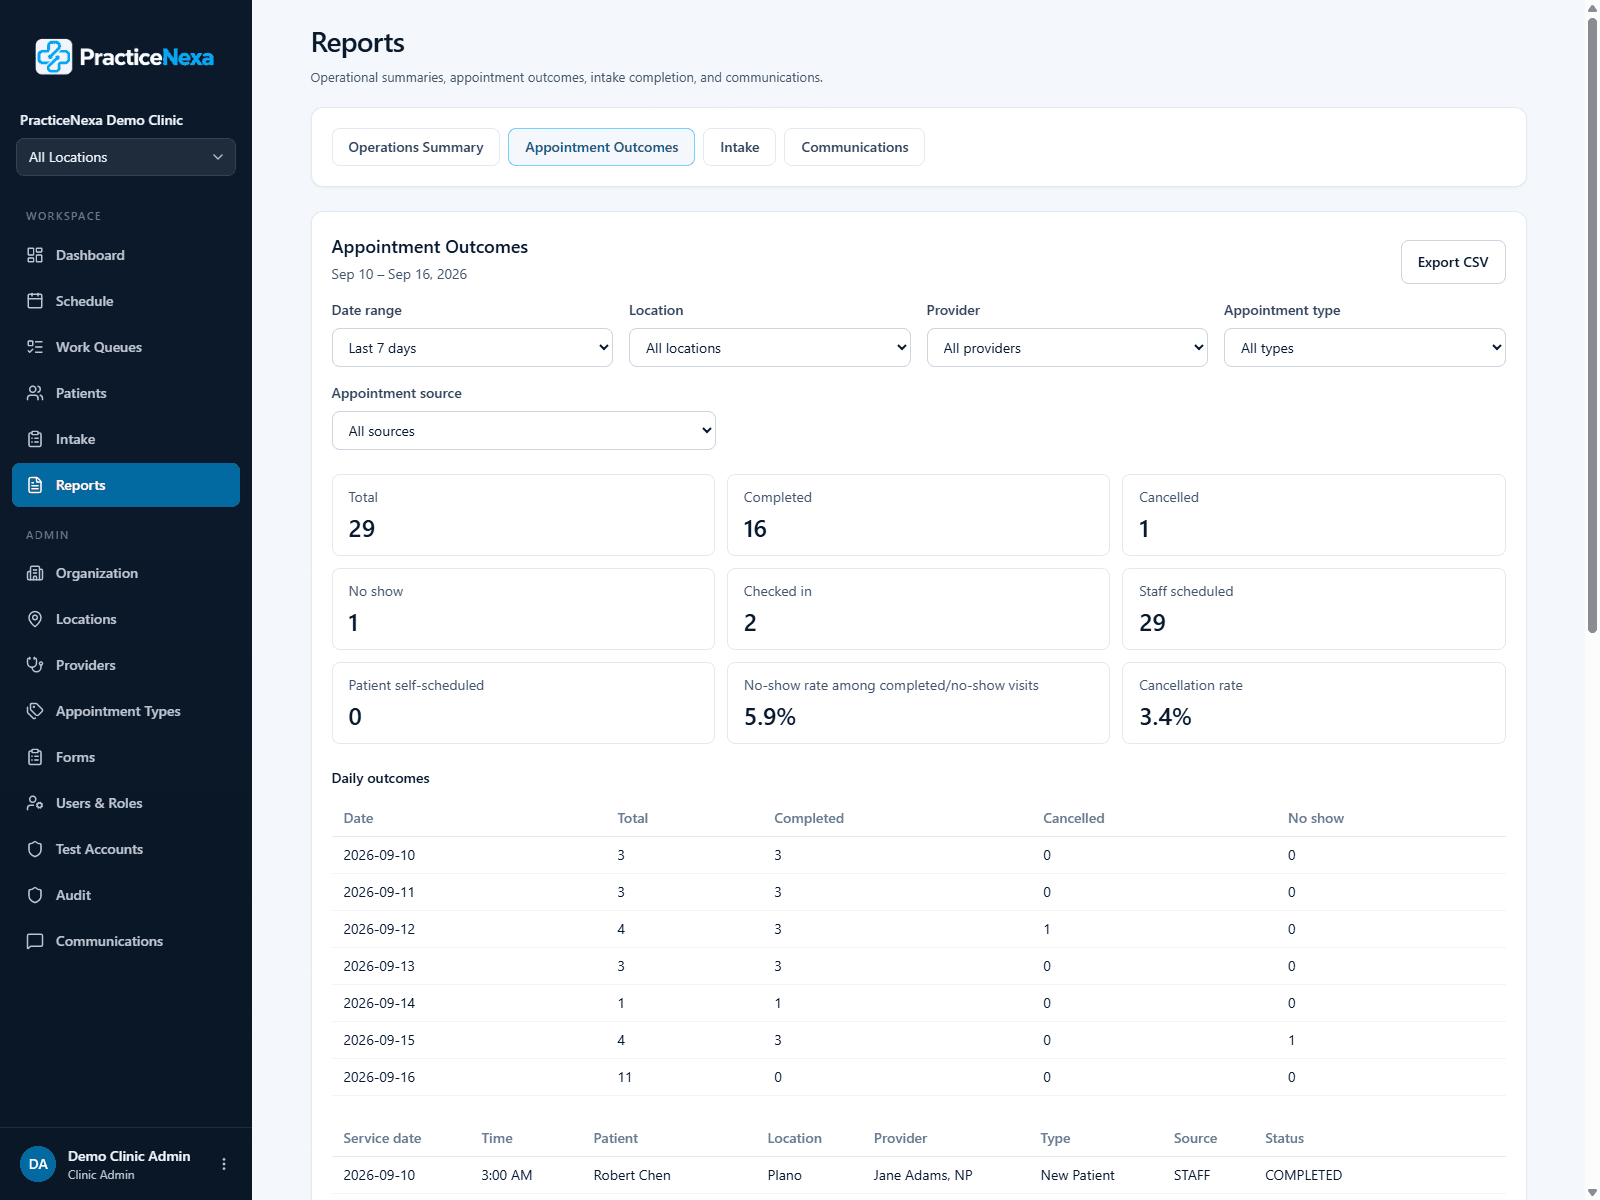The image size is (1600, 1200).
Task: Switch to the Operations Summary tab
Action: (416, 147)
